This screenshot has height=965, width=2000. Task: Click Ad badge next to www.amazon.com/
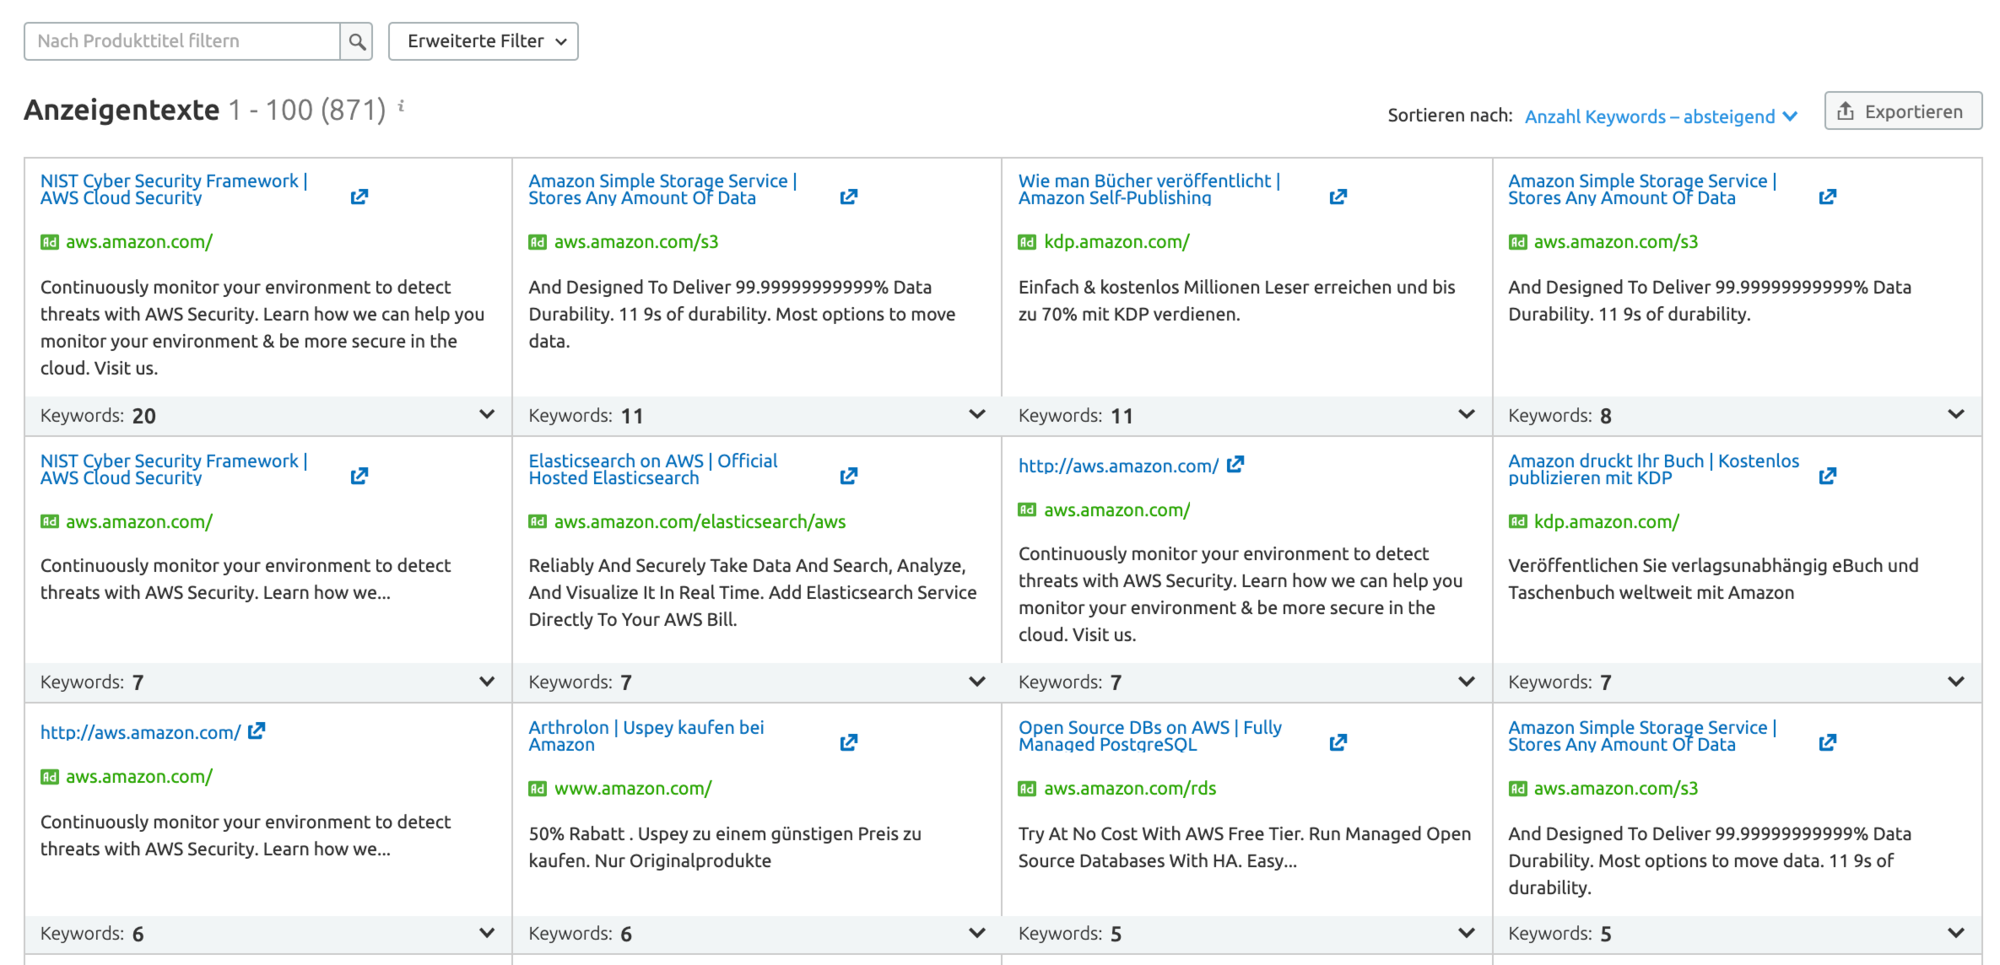(x=537, y=788)
